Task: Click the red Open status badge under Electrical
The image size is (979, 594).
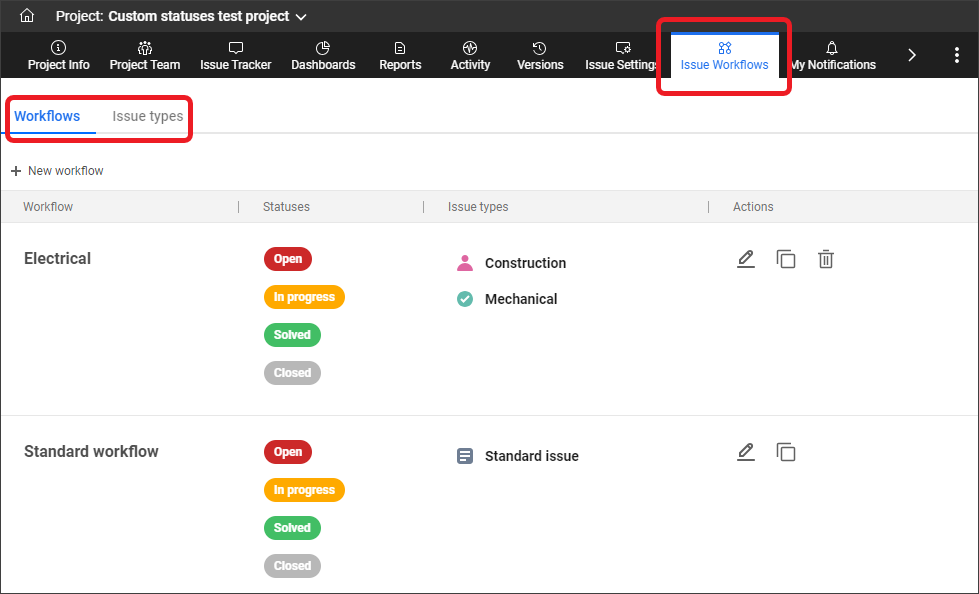Action: tap(288, 259)
